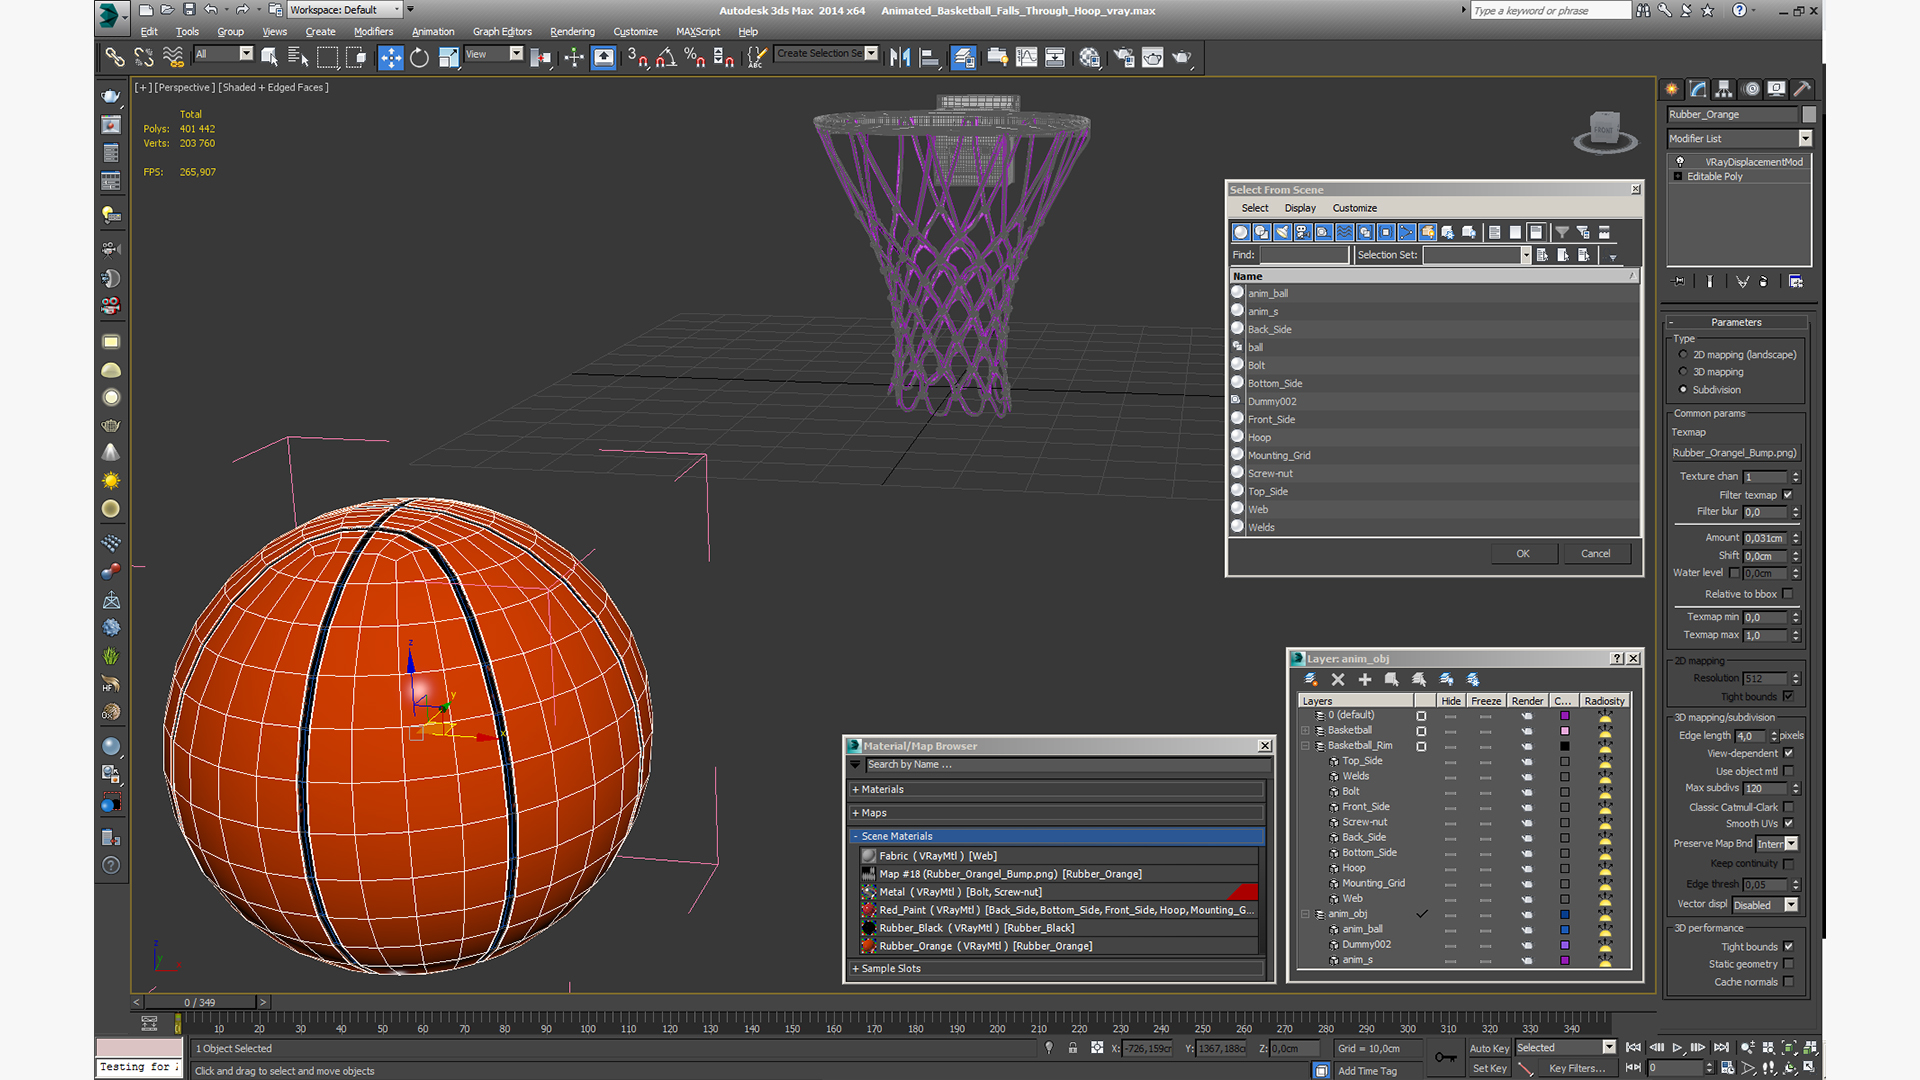The image size is (1920, 1080).
Task: Enable the Static geometry checkbox
Action: point(1788,965)
